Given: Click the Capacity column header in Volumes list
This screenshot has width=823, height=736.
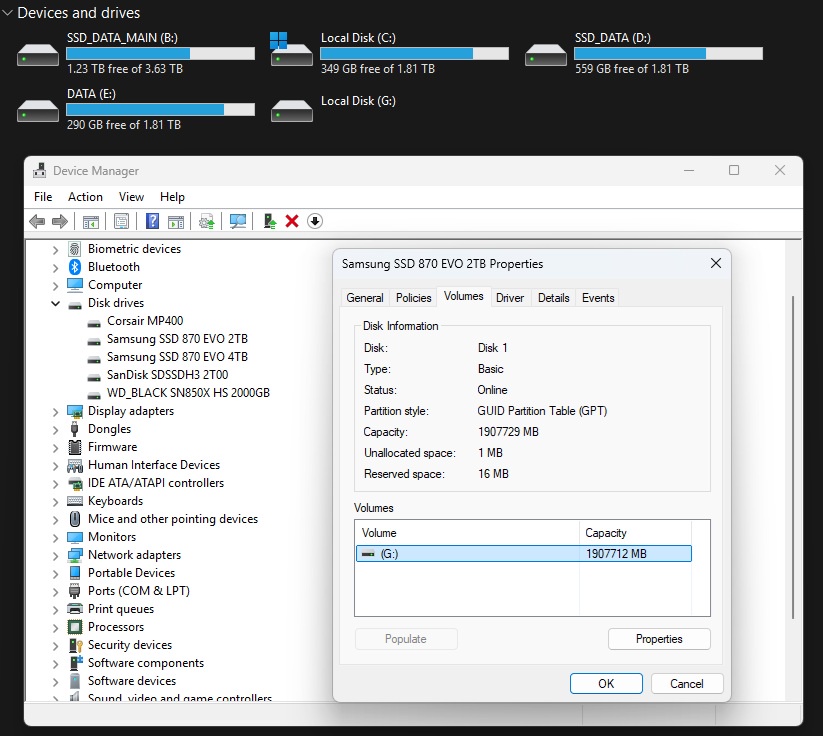Looking at the screenshot, I should (x=635, y=533).
